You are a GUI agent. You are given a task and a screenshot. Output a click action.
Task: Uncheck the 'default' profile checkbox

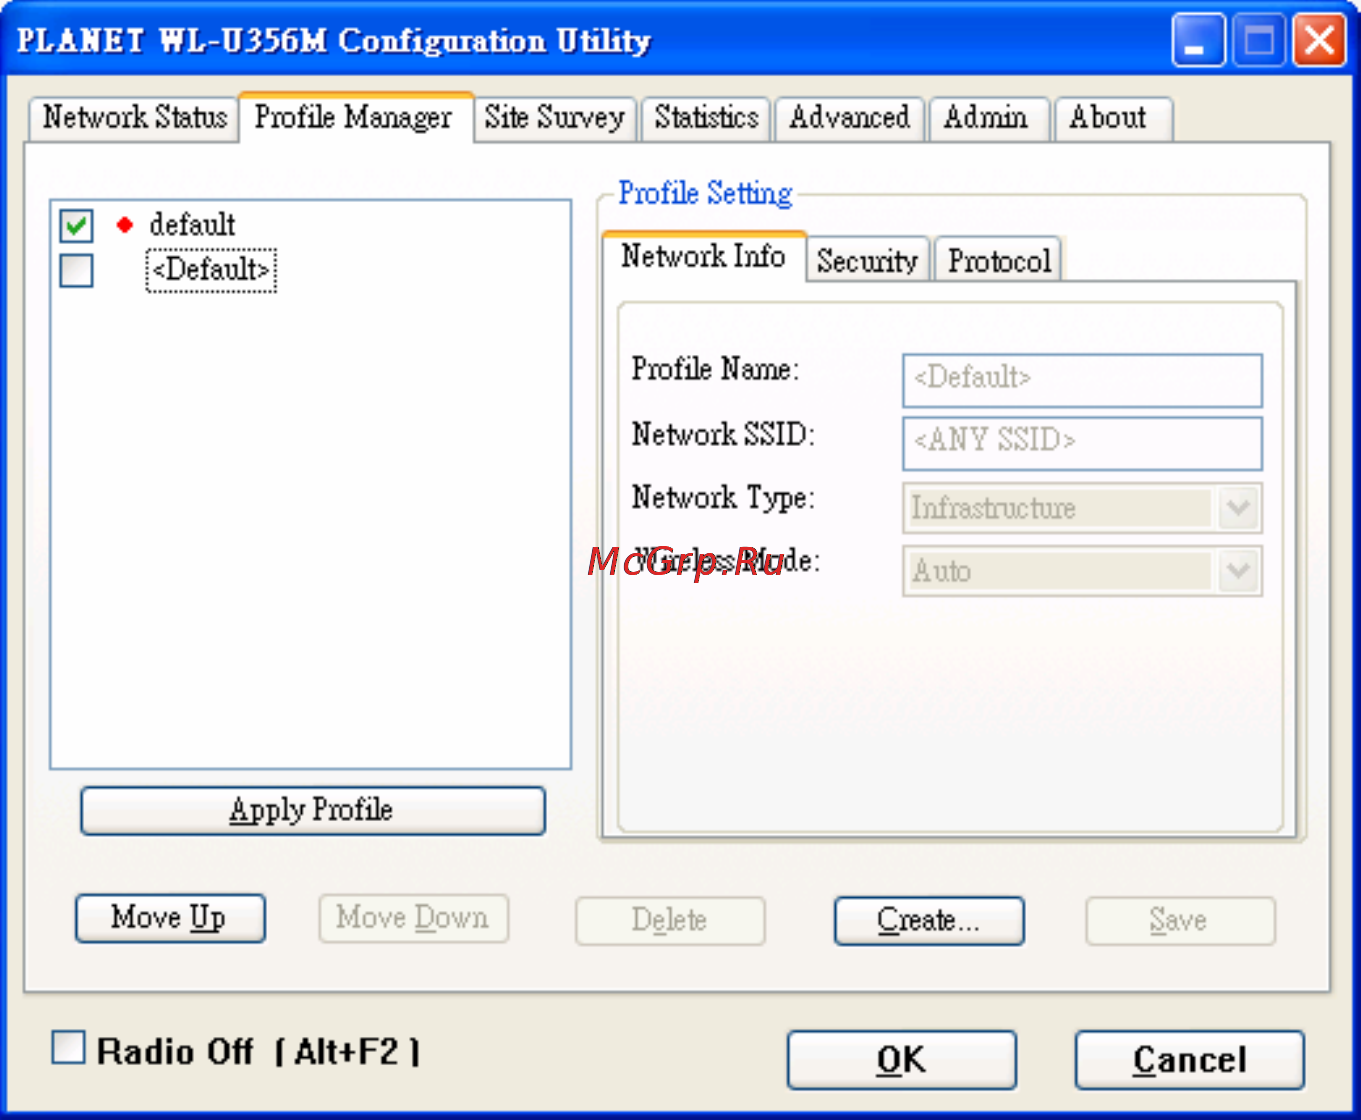click(77, 225)
